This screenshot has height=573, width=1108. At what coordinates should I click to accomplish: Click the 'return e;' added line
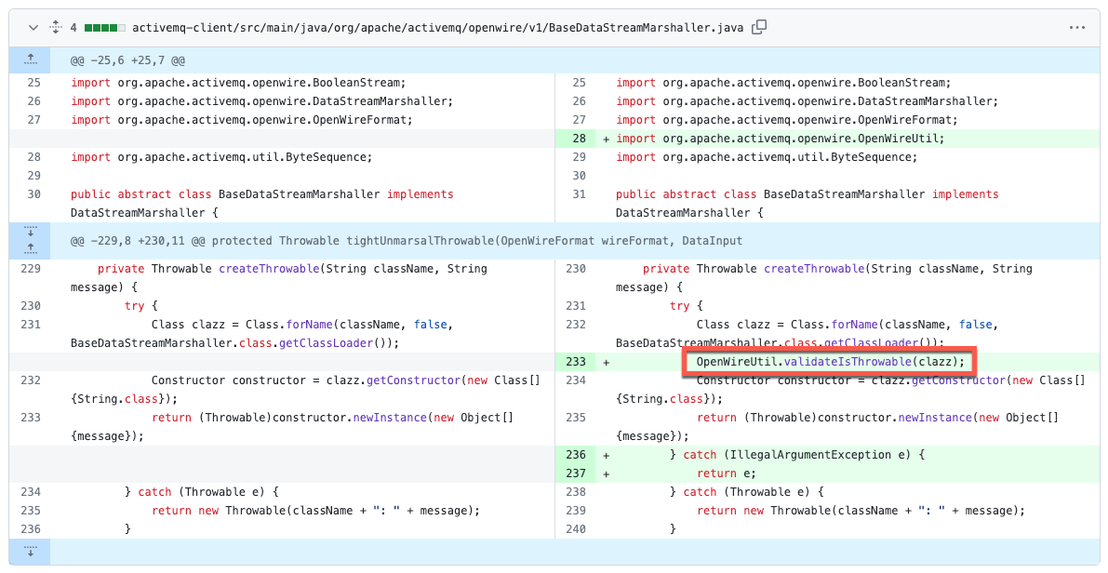(726, 473)
